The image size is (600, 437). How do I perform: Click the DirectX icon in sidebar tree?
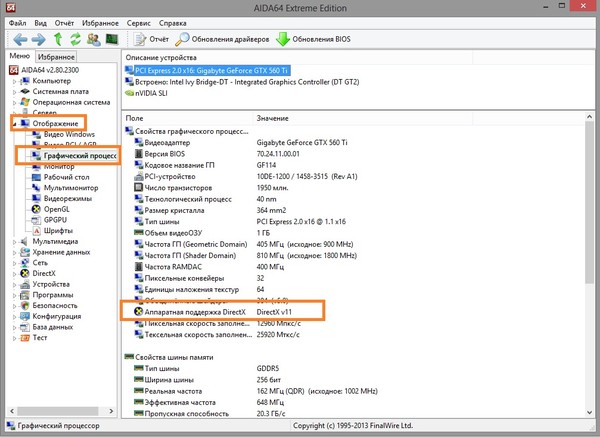click(25, 274)
